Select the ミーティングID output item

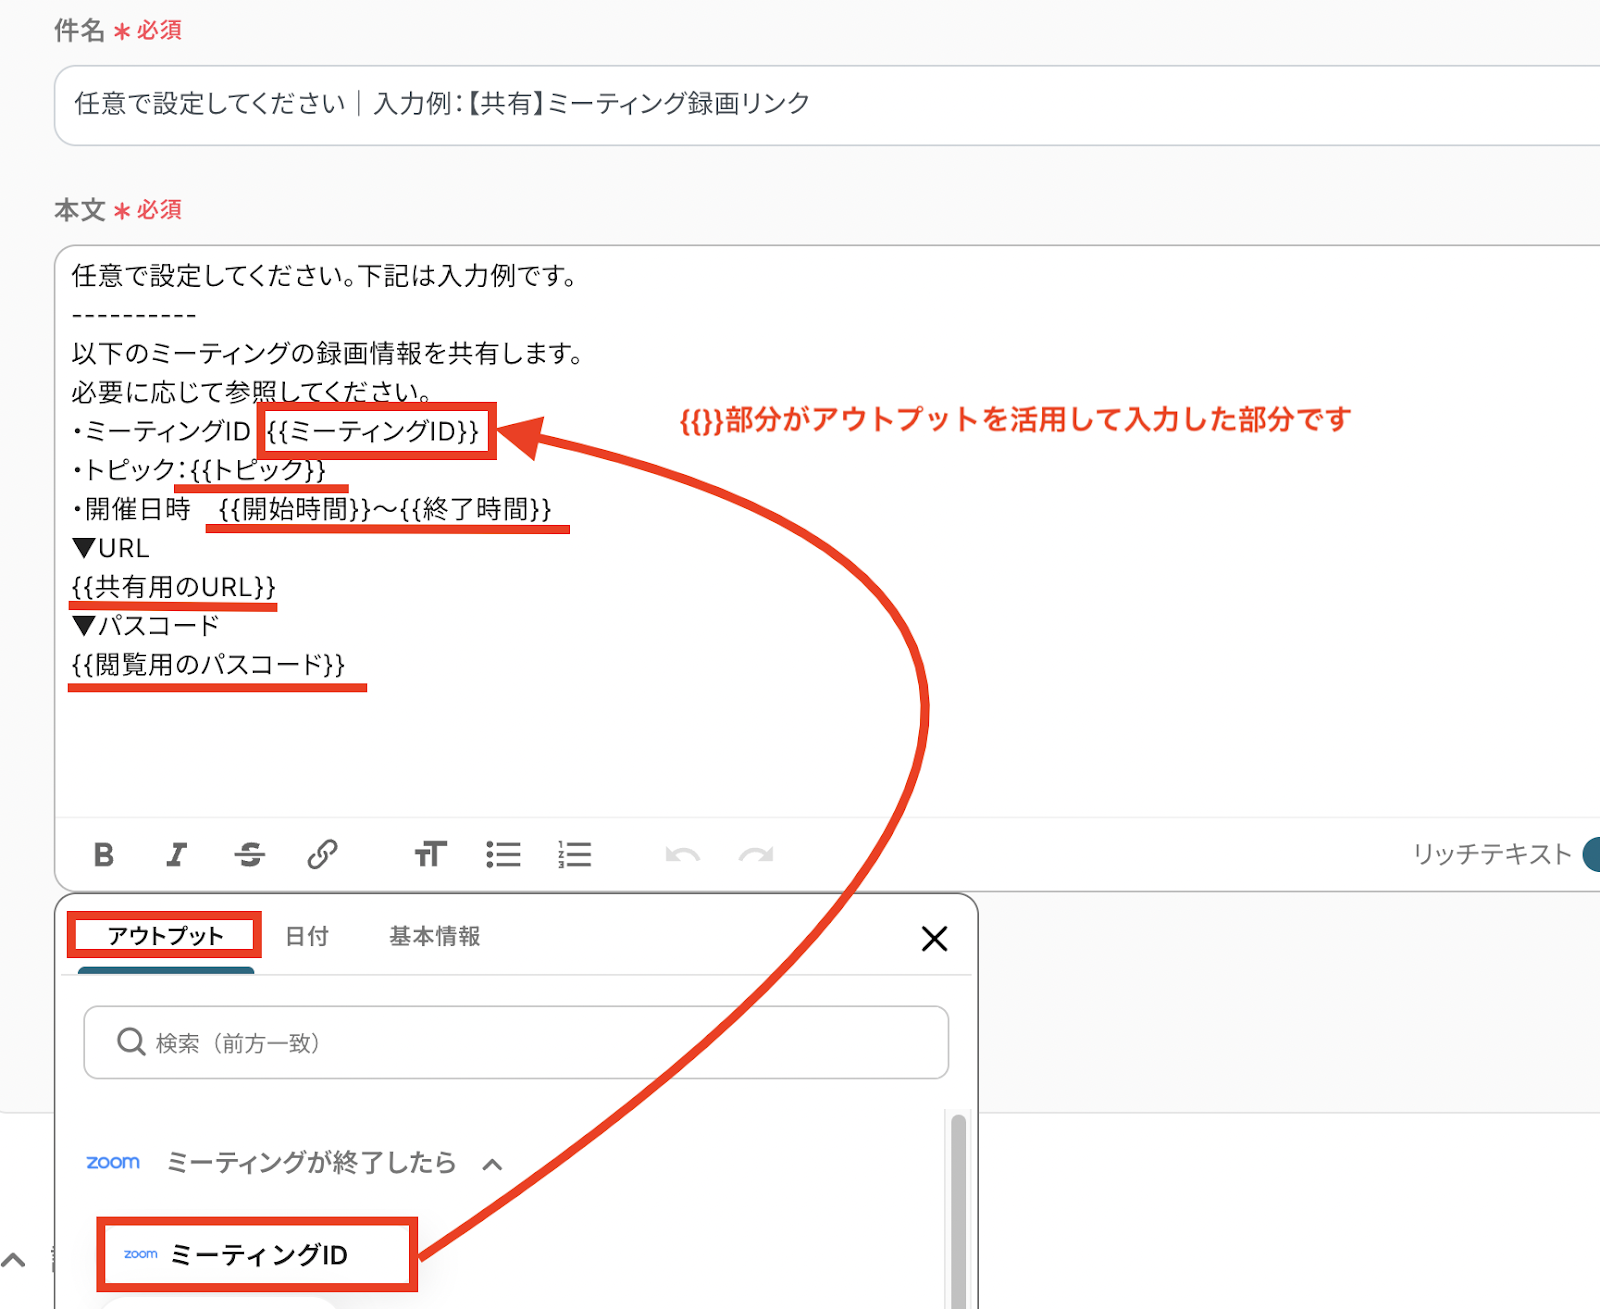[x=258, y=1255]
